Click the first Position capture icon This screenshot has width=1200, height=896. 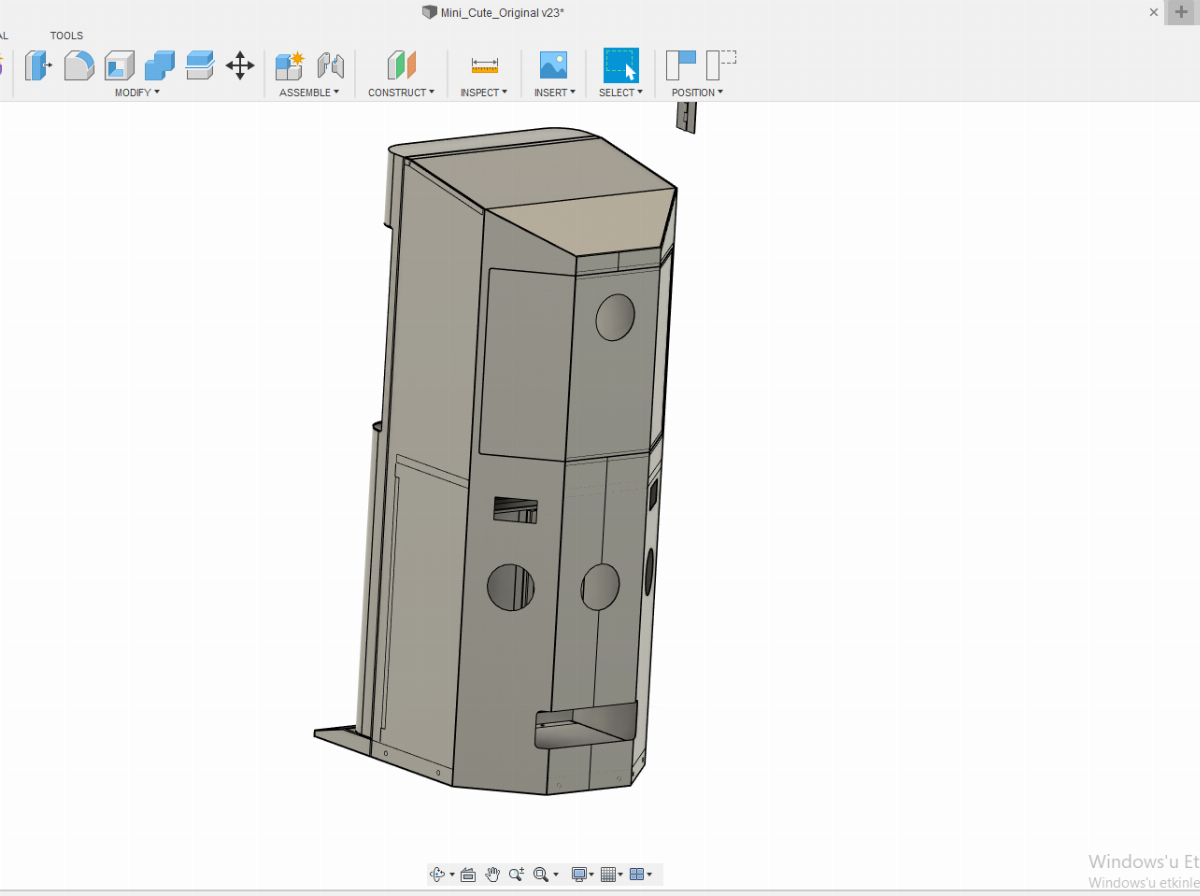pyautogui.click(x=681, y=65)
